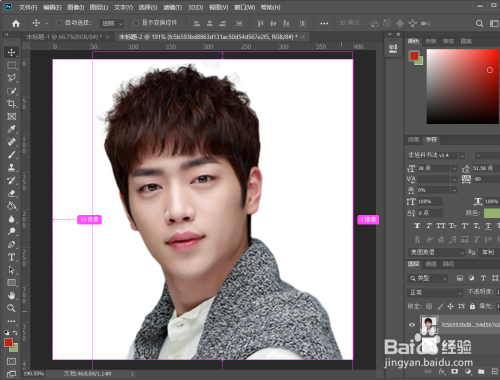Click the Home icon in options bar
This screenshot has height=380, width=500.
(x=16, y=23)
